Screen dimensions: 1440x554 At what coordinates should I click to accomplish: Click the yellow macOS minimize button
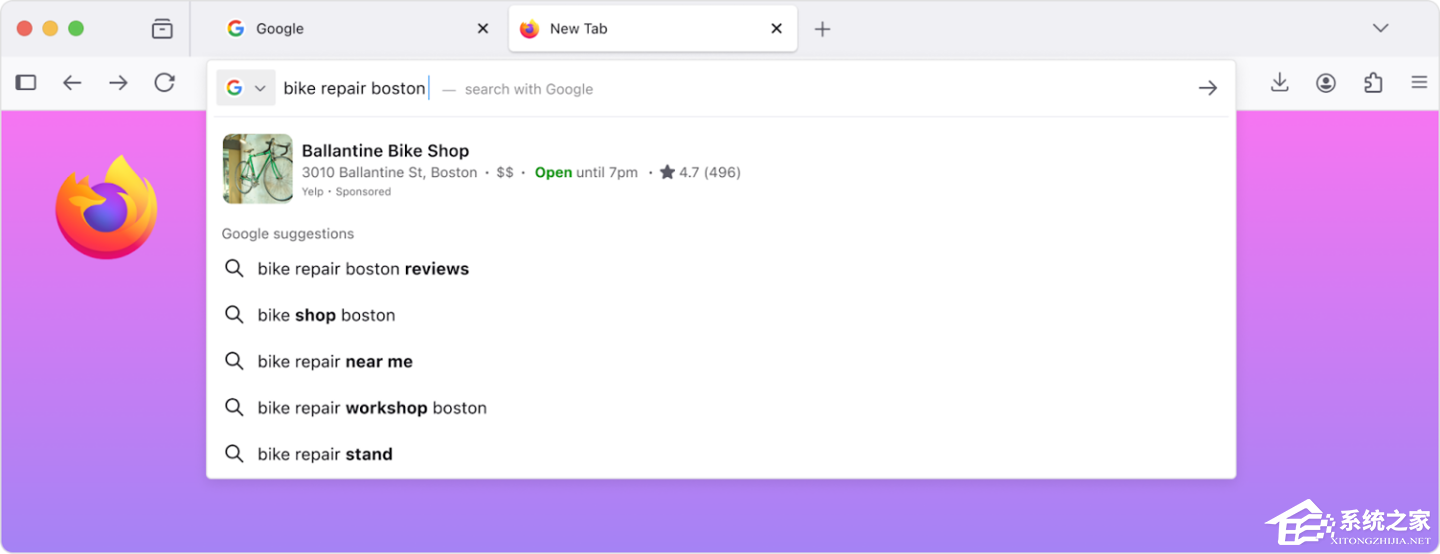(x=50, y=29)
